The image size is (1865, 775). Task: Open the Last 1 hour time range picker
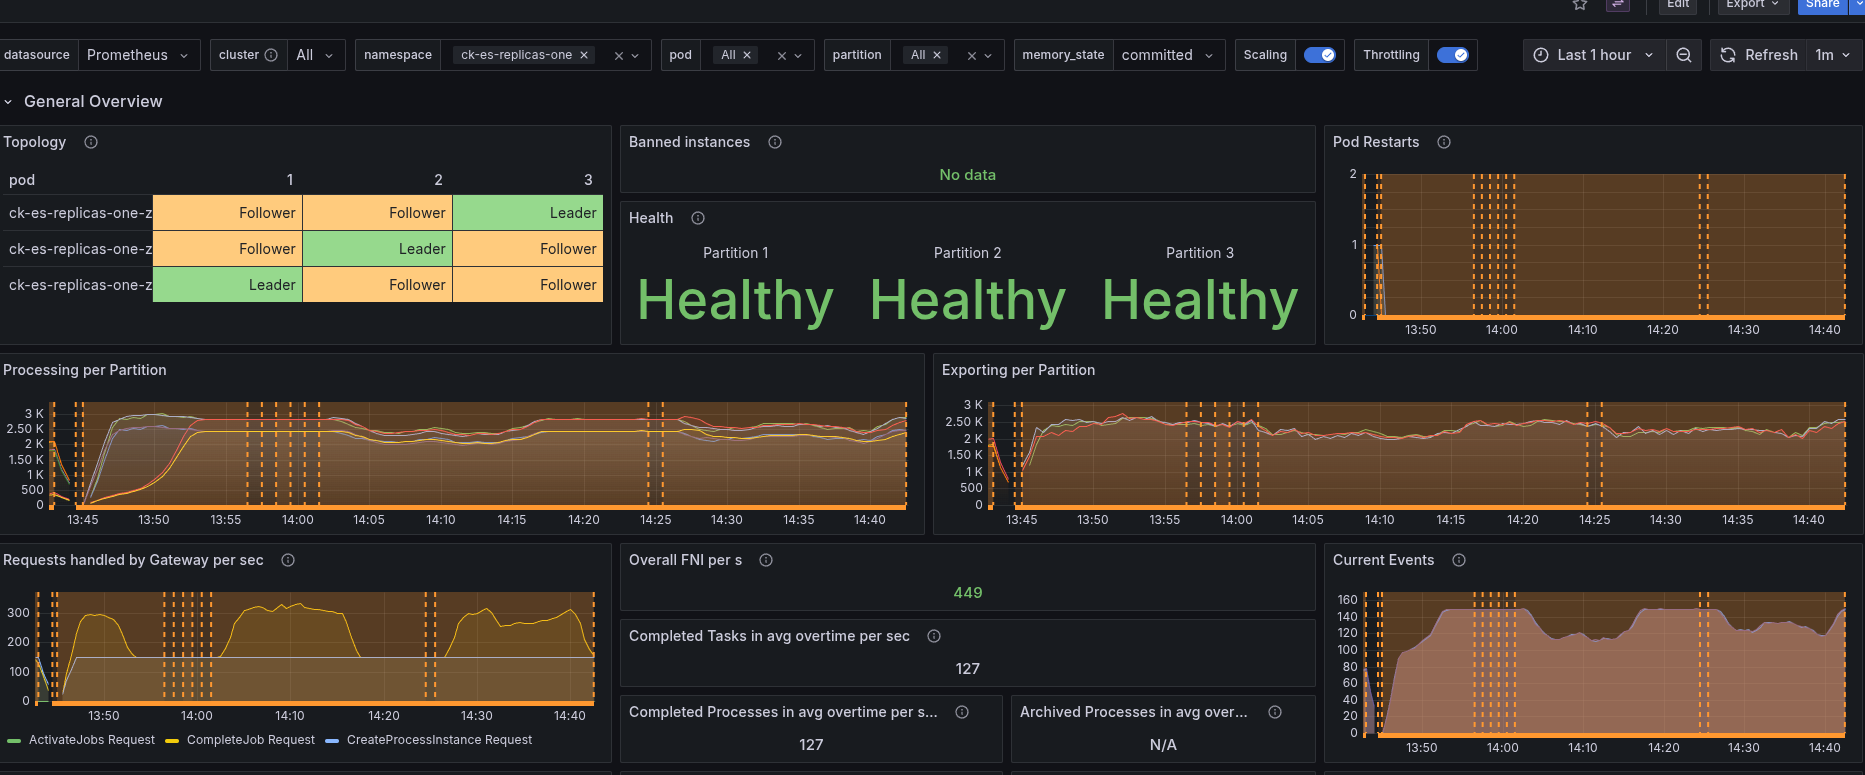pyautogui.click(x=1594, y=55)
